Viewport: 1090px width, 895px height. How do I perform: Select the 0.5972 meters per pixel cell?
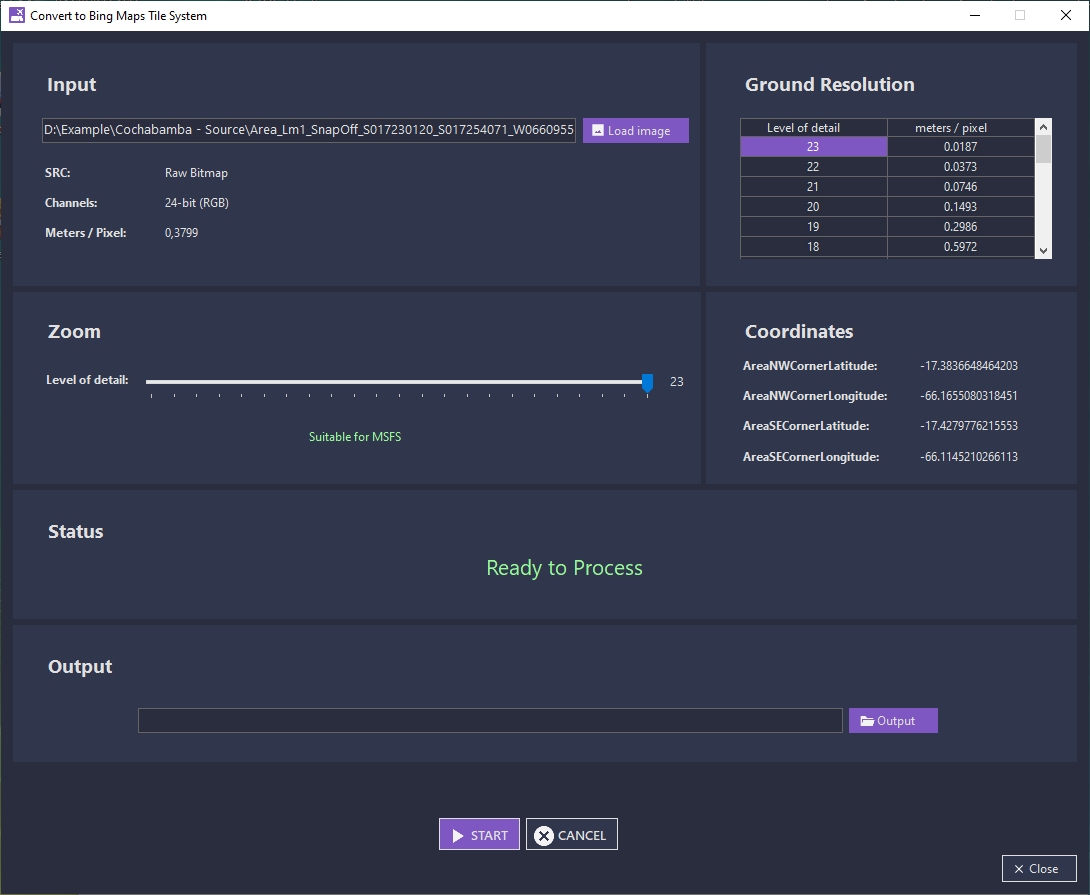960,247
